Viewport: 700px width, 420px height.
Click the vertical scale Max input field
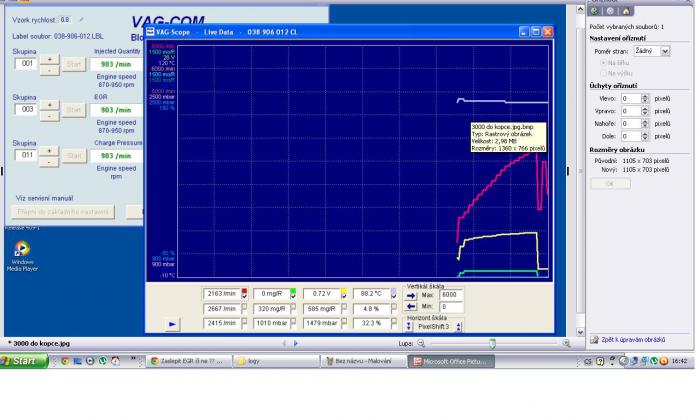coord(451,295)
